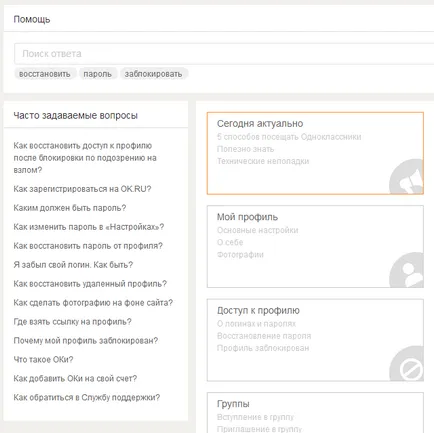
Task: Open Как изменить пароль в «Настройках»? question
Action: coord(89,227)
